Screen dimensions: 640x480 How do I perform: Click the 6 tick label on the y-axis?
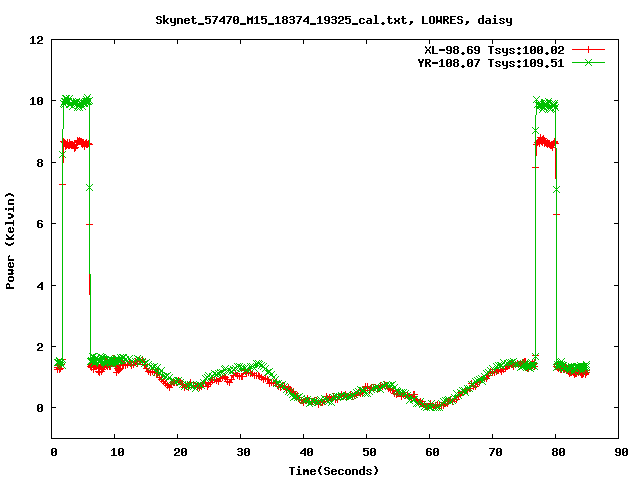tap(40, 224)
